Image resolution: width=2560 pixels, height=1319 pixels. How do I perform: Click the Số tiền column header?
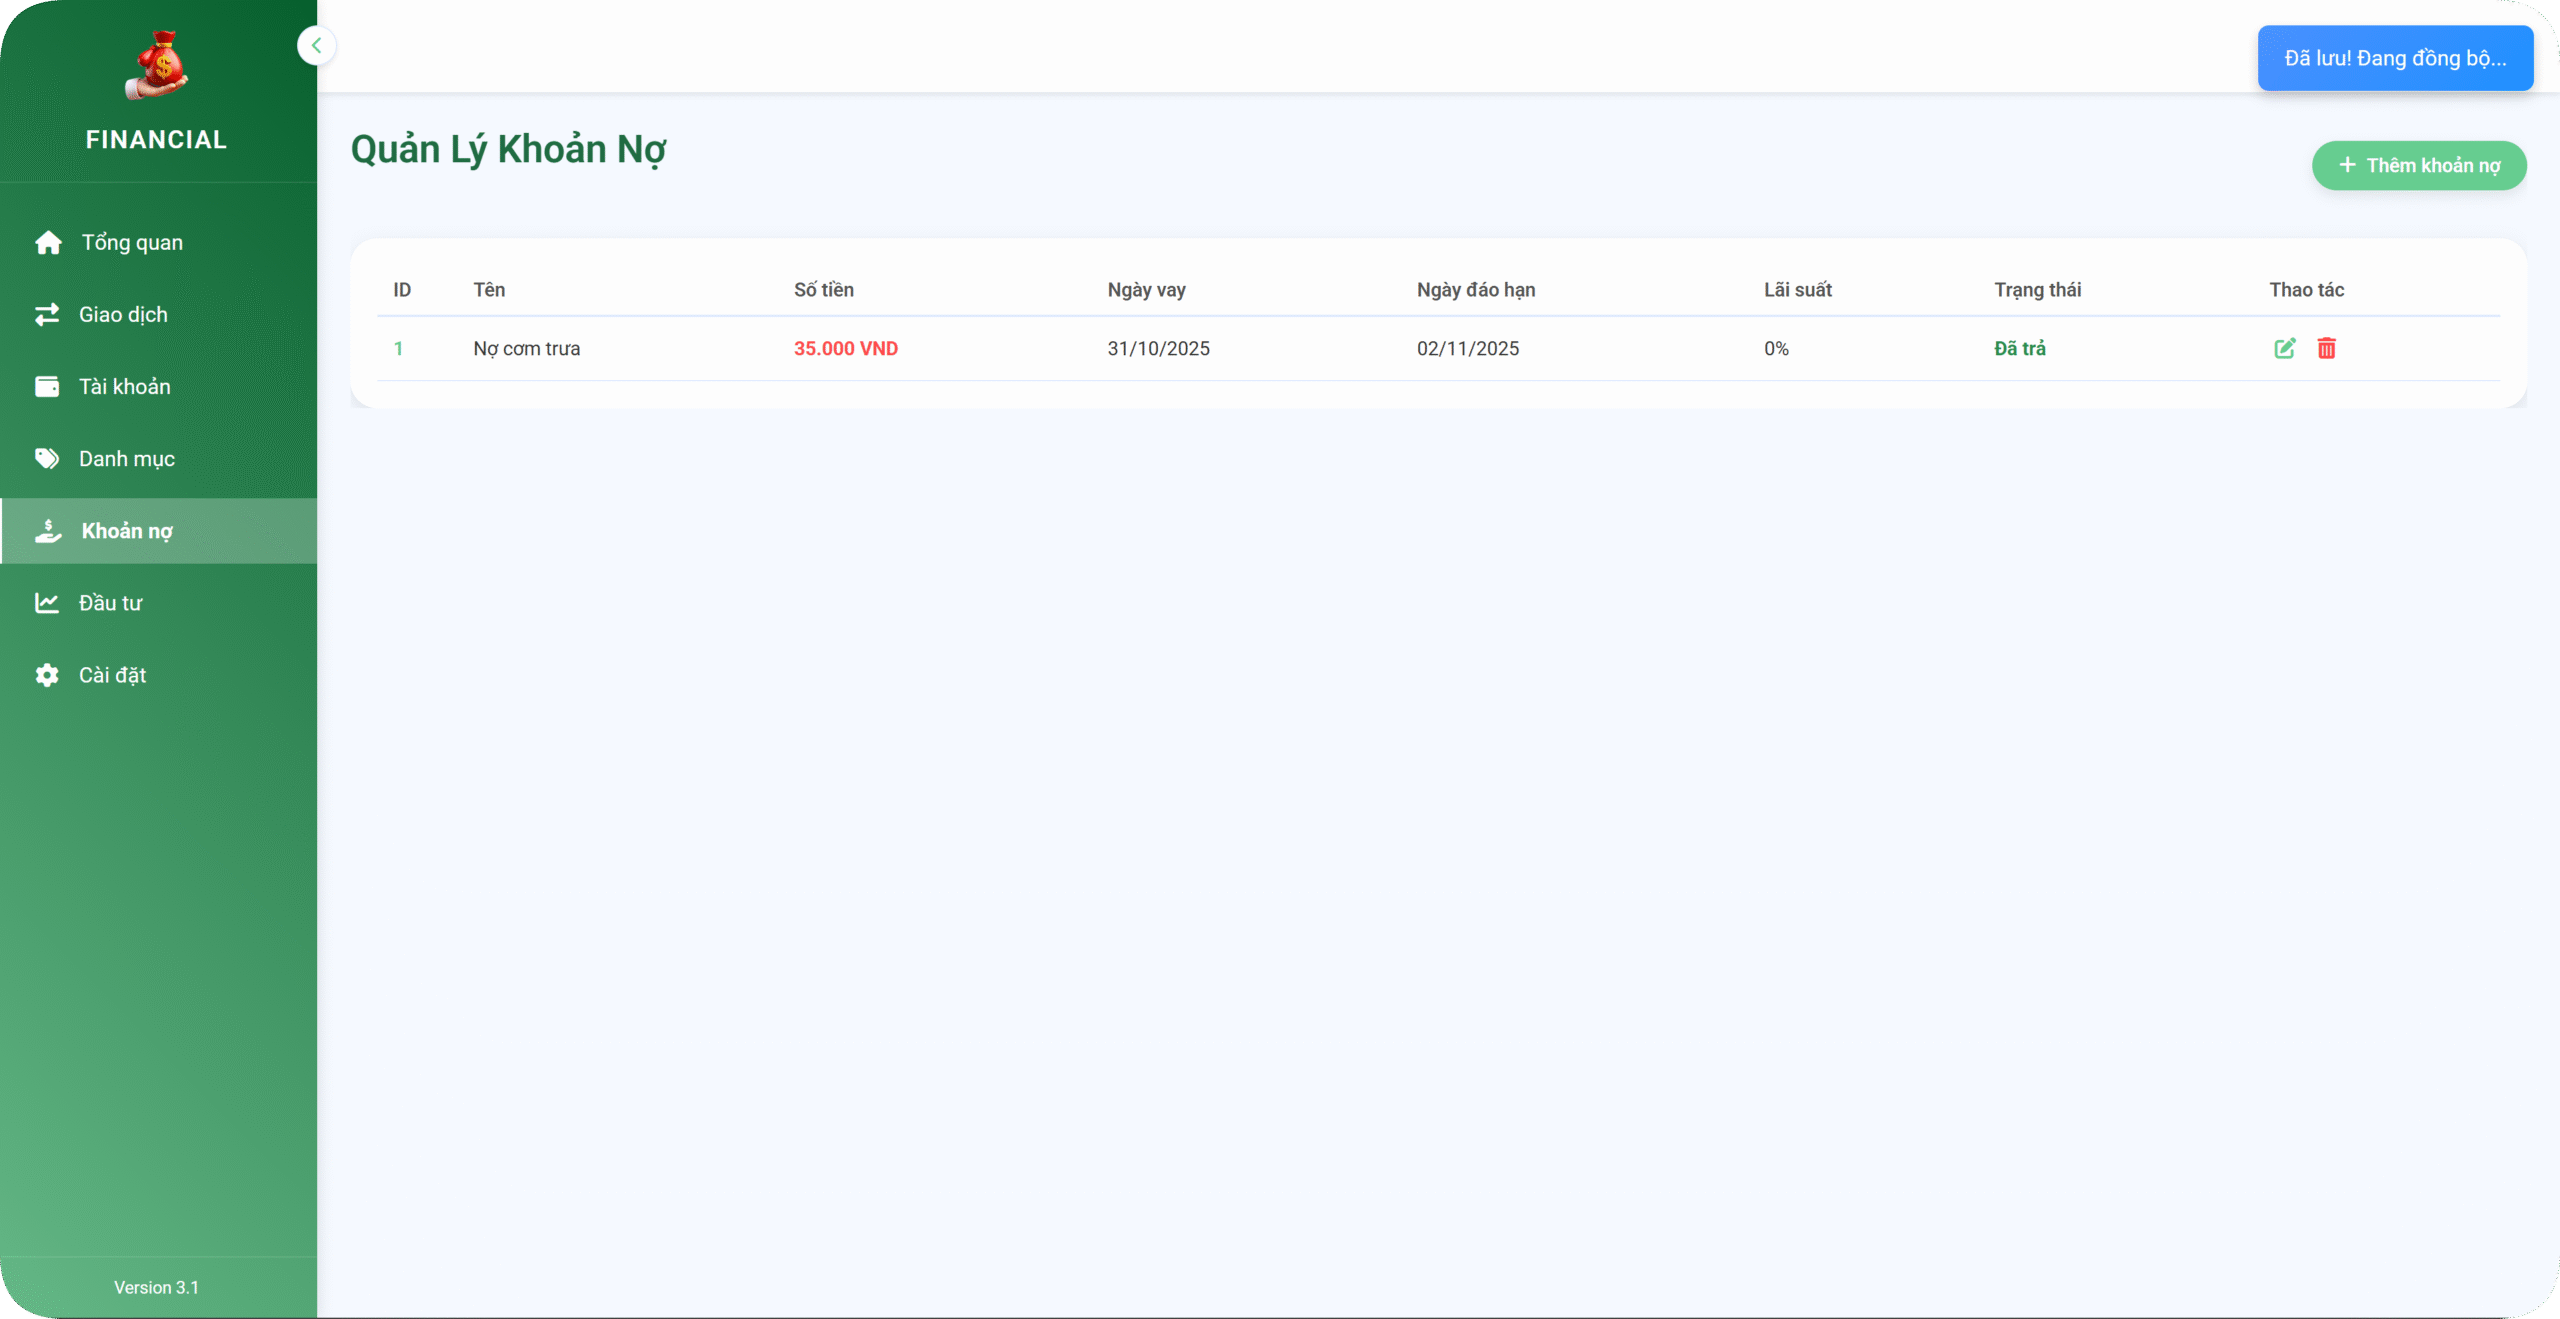(823, 290)
